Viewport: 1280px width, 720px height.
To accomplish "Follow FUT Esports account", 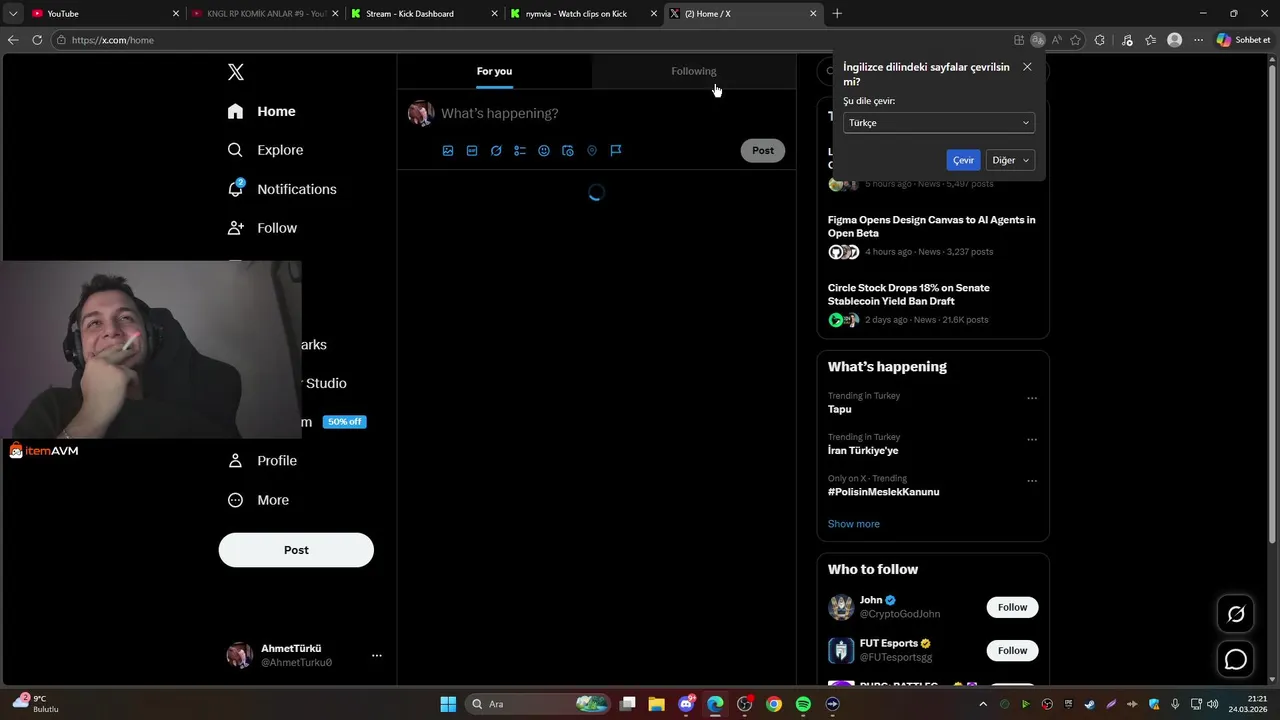I will coord(1012,651).
